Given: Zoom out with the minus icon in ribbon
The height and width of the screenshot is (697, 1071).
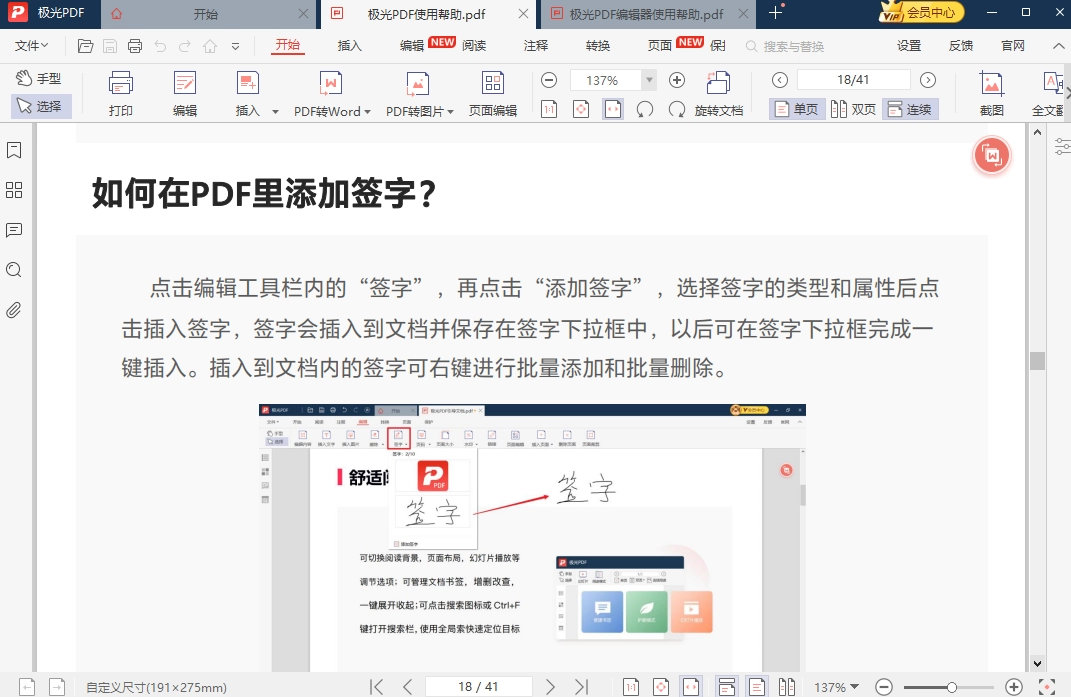Looking at the screenshot, I should coord(549,80).
